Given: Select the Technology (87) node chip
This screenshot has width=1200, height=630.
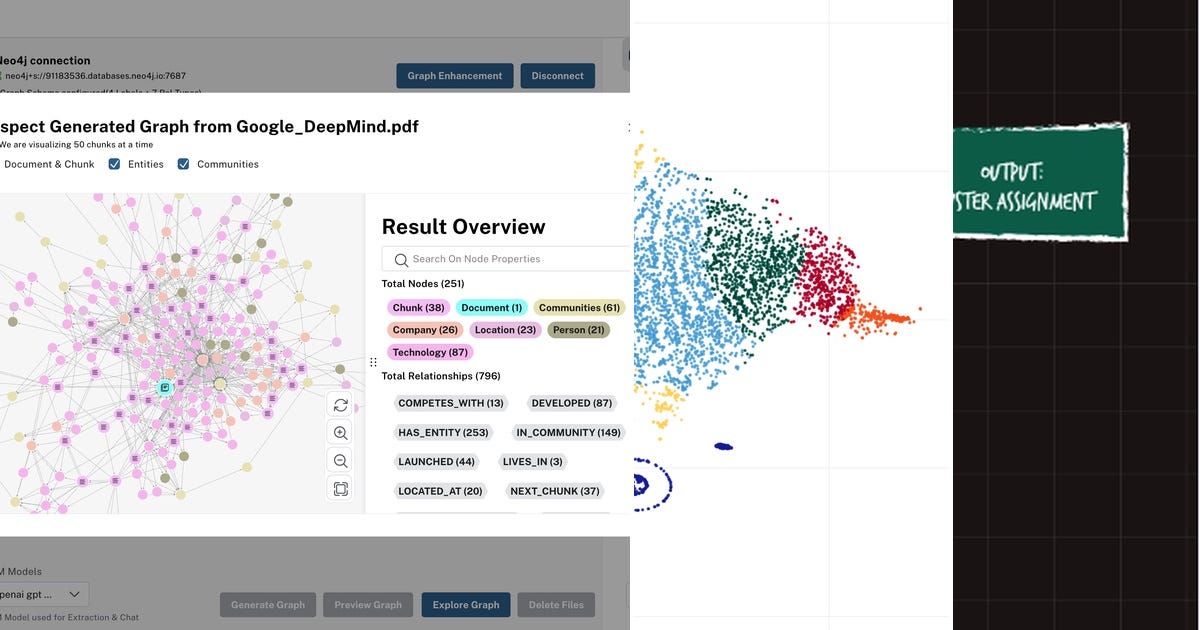Looking at the screenshot, I should click(x=429, y=352).
